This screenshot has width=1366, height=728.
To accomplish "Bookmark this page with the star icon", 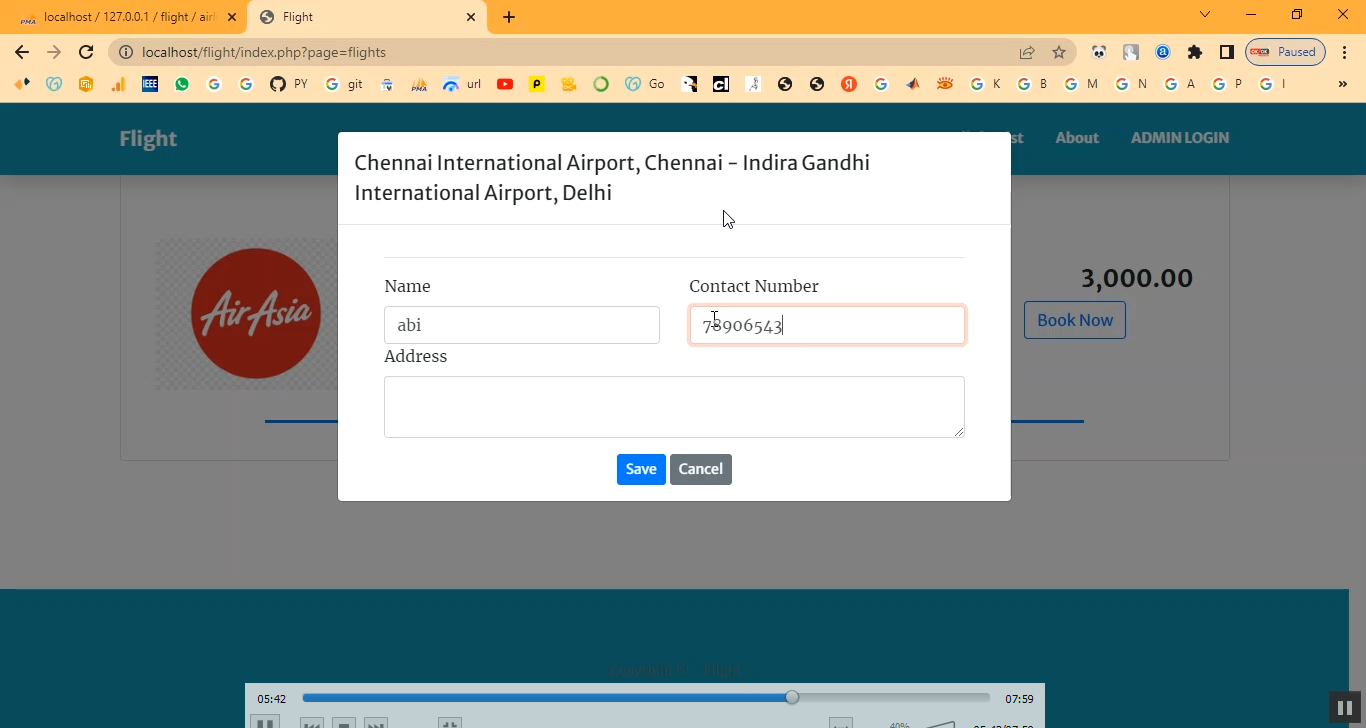I will pos(1059,52).
